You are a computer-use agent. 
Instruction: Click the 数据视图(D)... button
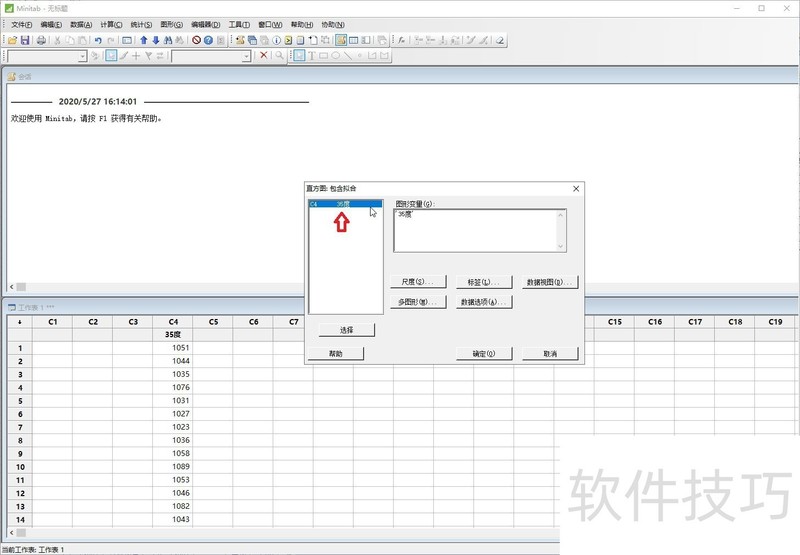click(x=550, y=282)
